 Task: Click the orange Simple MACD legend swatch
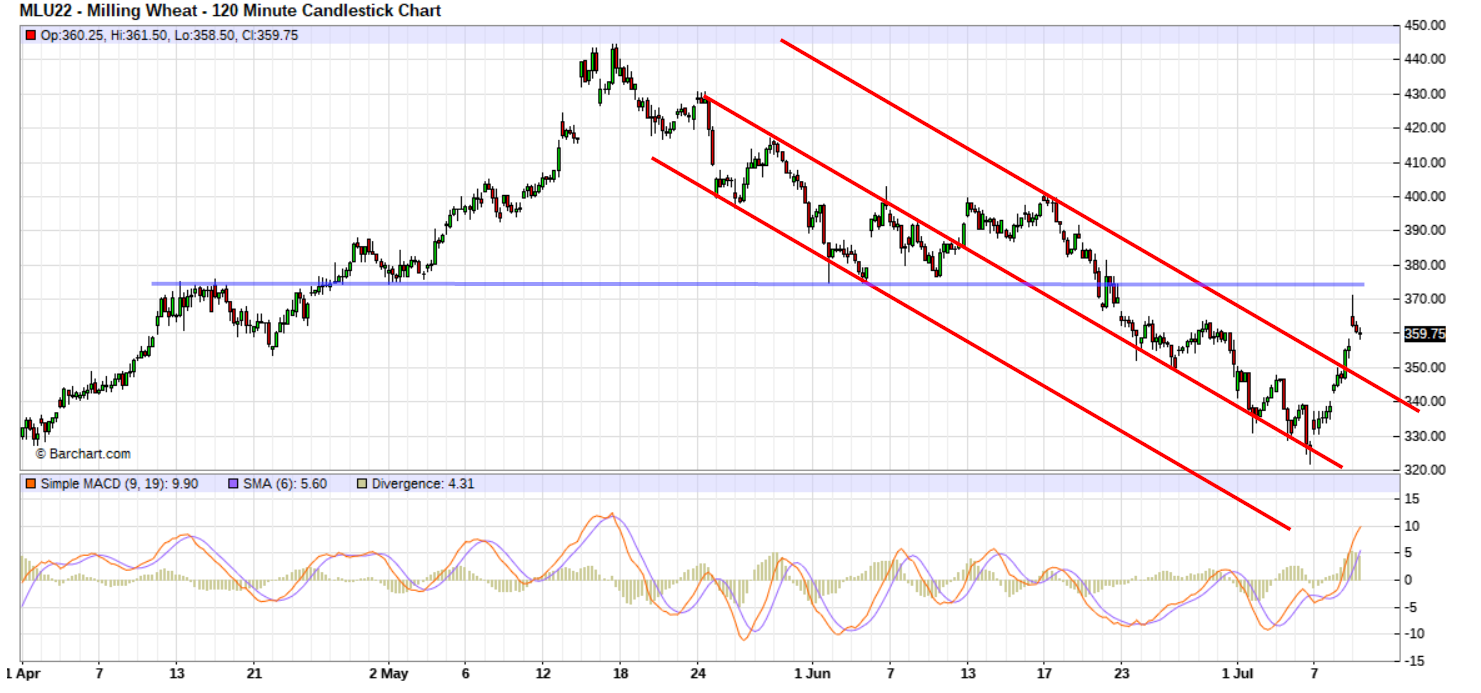[x=30, y=484]
